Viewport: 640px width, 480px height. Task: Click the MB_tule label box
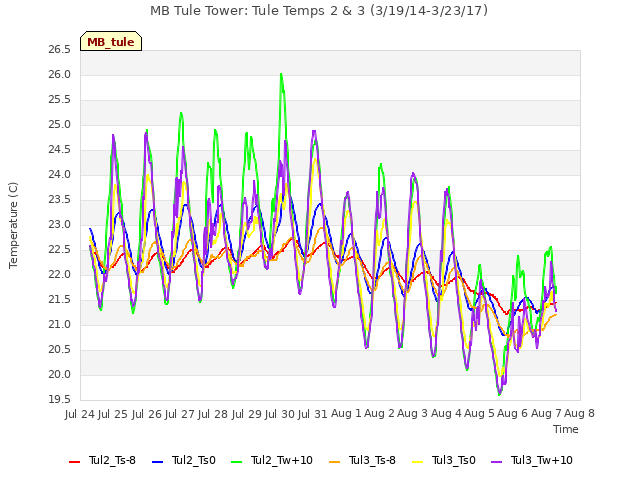coord(111,41)
